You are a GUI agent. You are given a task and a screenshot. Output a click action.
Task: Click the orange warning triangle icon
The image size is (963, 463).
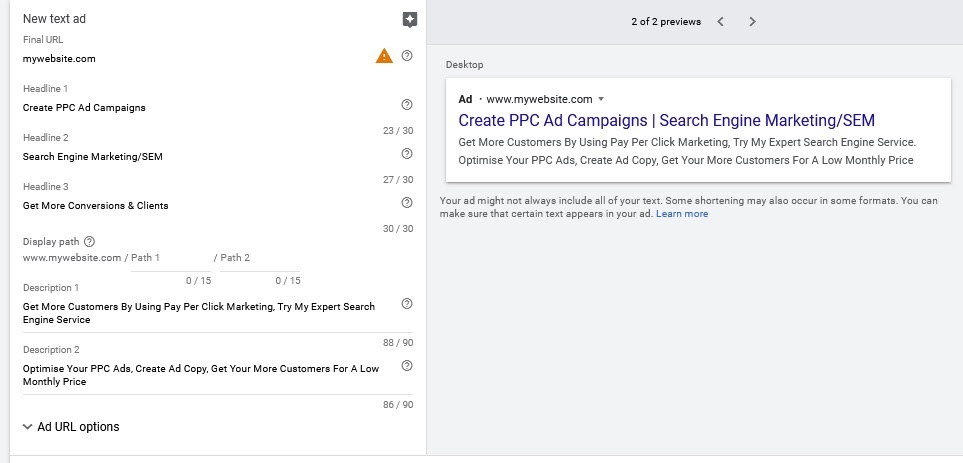[x=384, y=56]
